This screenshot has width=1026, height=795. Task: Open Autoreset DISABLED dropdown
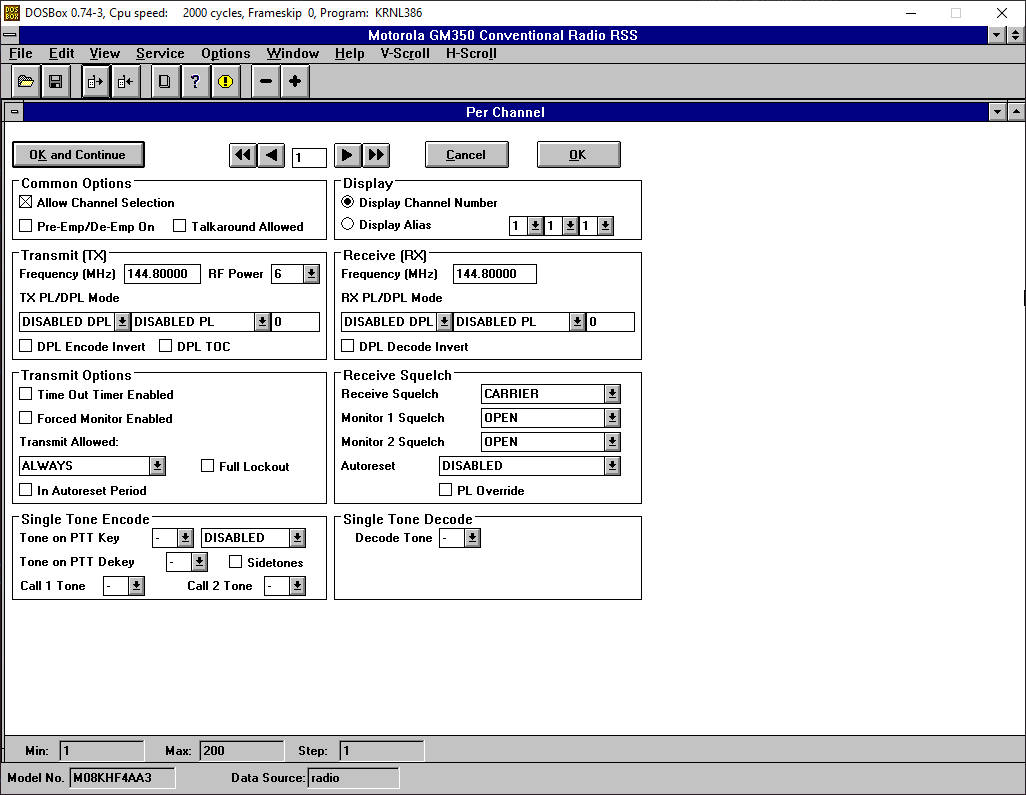point(612,465)
